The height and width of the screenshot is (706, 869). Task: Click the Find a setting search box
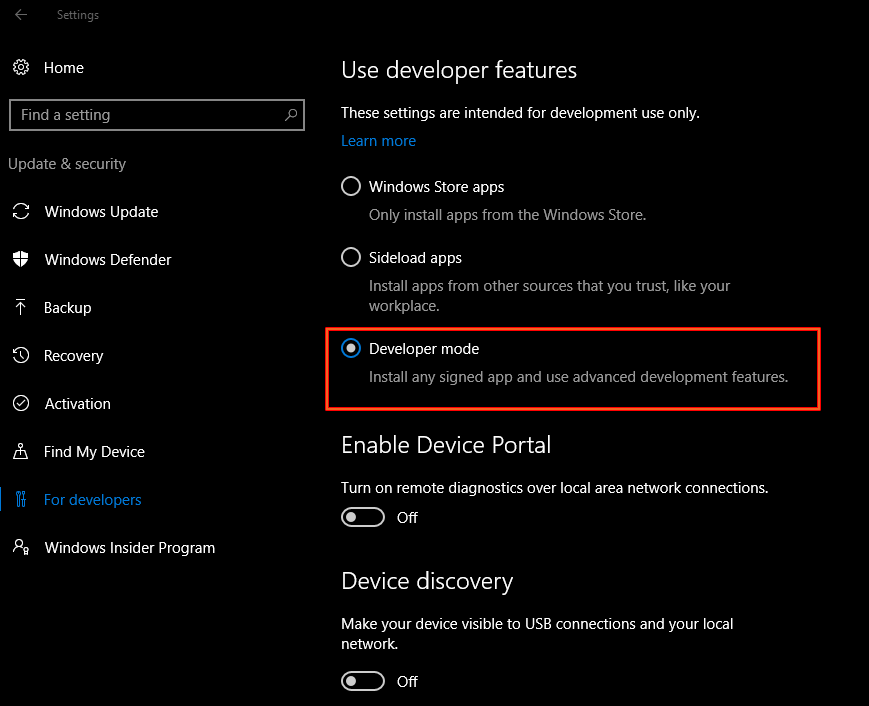pyautogui.click(x=157, y=115)
